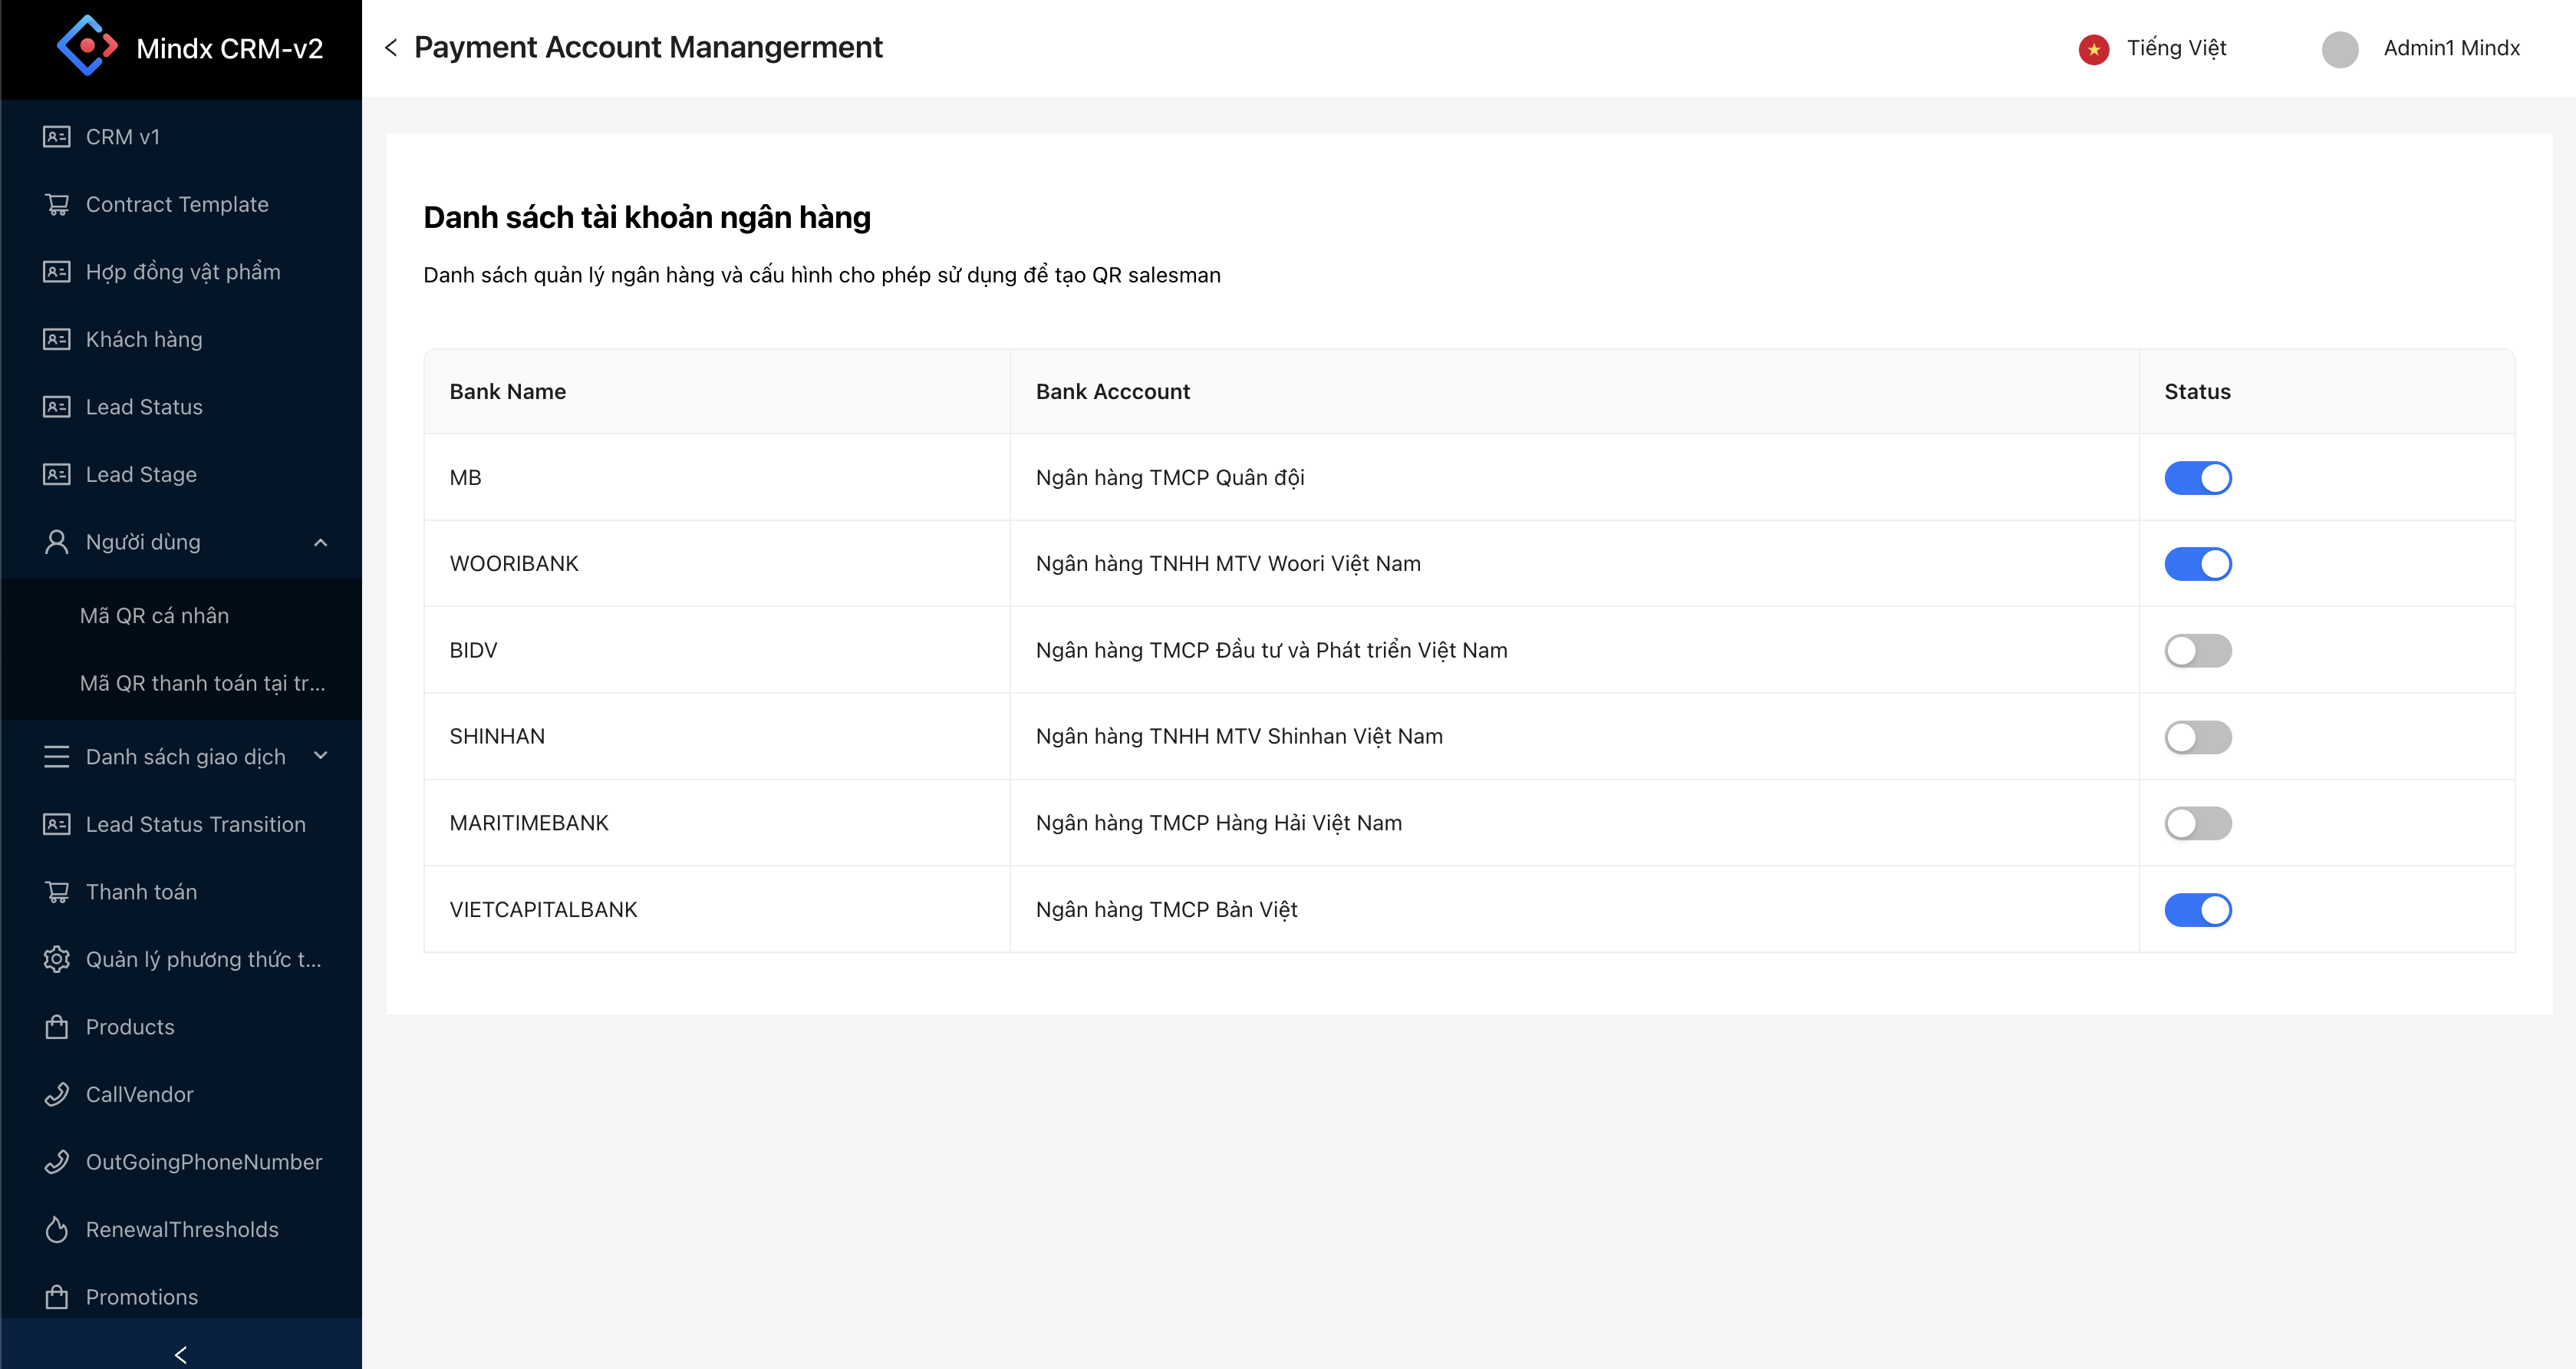Open the Tiếng Việt language selector

pyautogui.click(x=2175, y=48)
